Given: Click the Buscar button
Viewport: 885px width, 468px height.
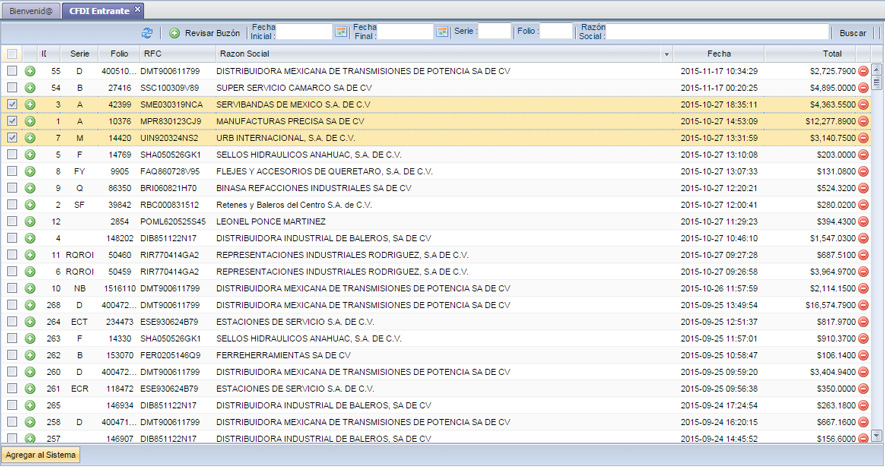Looking at the screenshot, I should coord(852,33).
